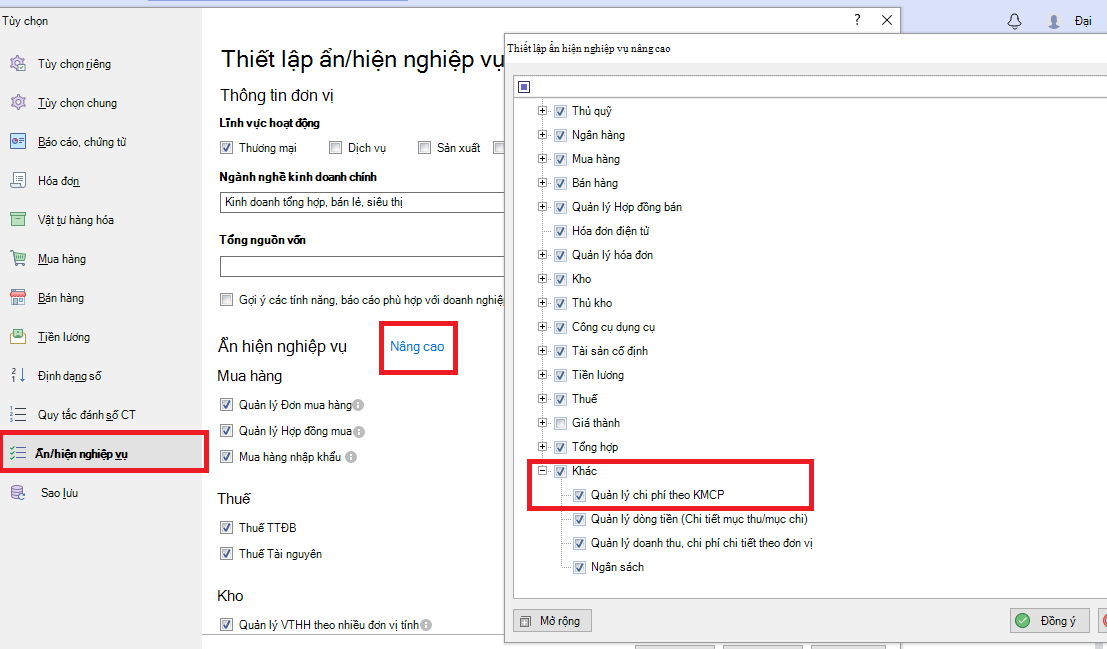Click info icon beside Quản lý Đơn mua hàng
Viewport: 1107px width, 649px height.
358,405
